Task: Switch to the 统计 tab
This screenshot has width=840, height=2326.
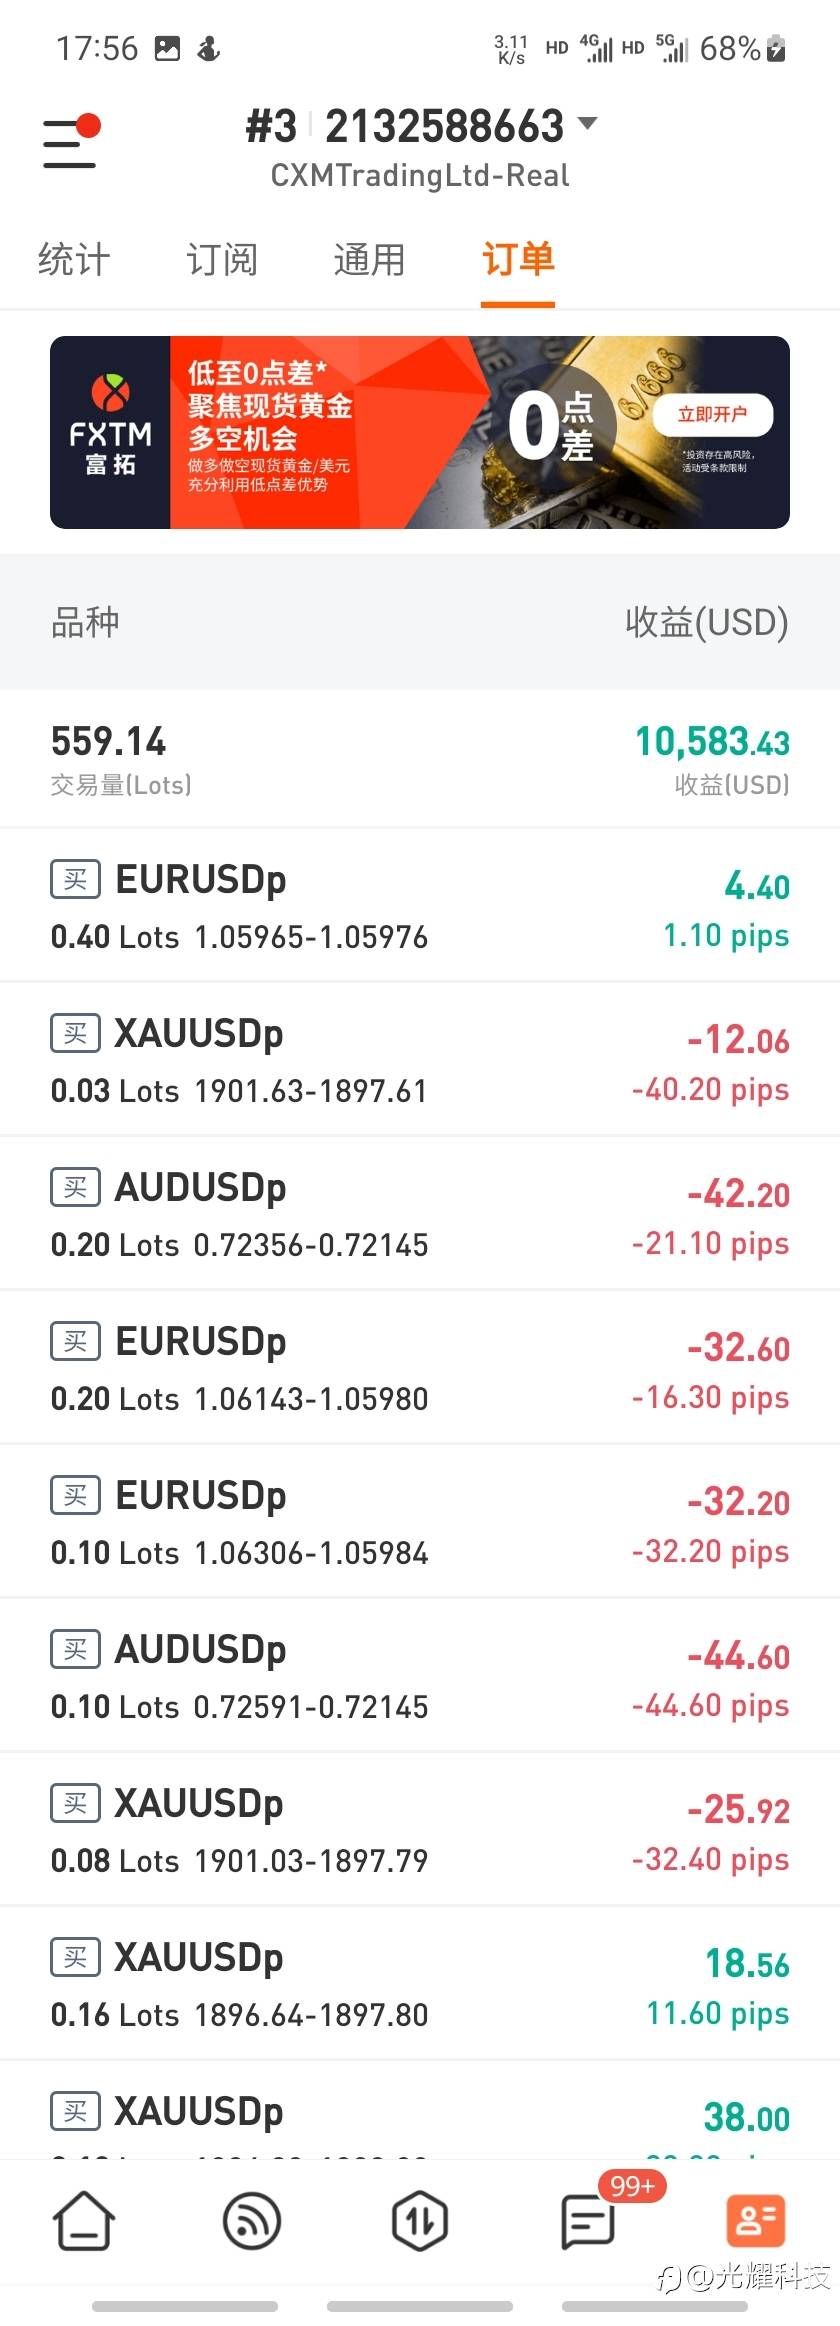Action: pyautogui.click(x=74, y=260)
